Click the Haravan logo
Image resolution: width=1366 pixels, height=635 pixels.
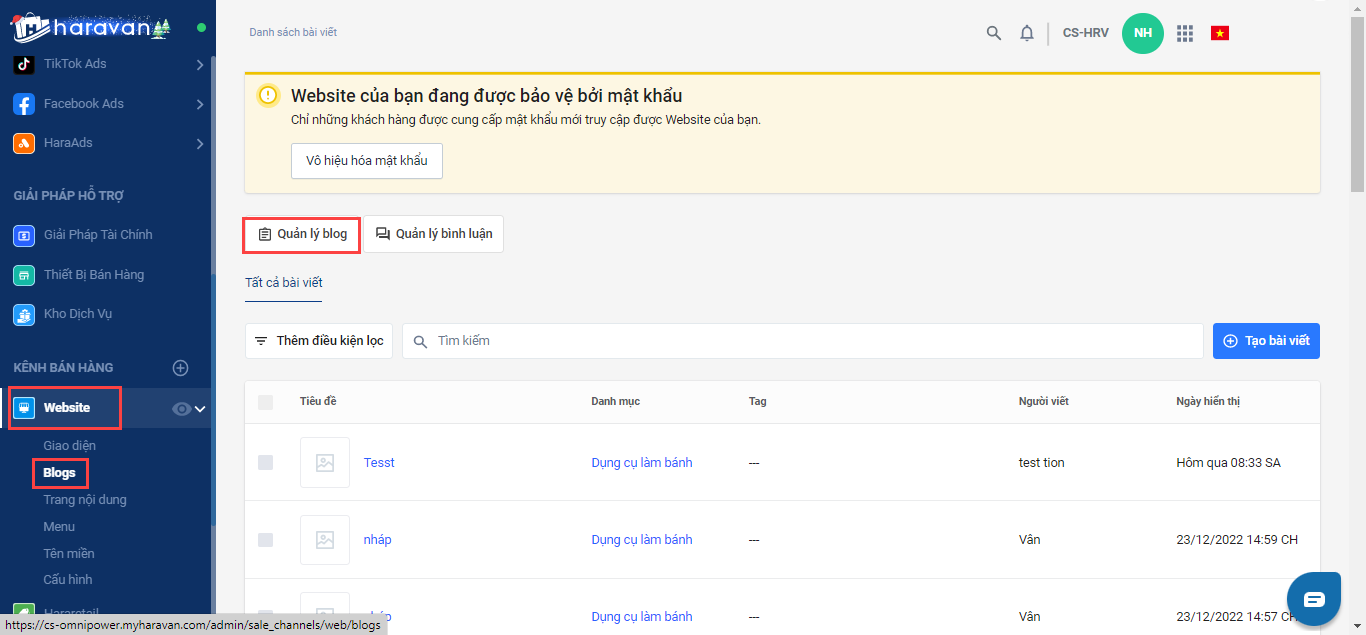(90, 27)
